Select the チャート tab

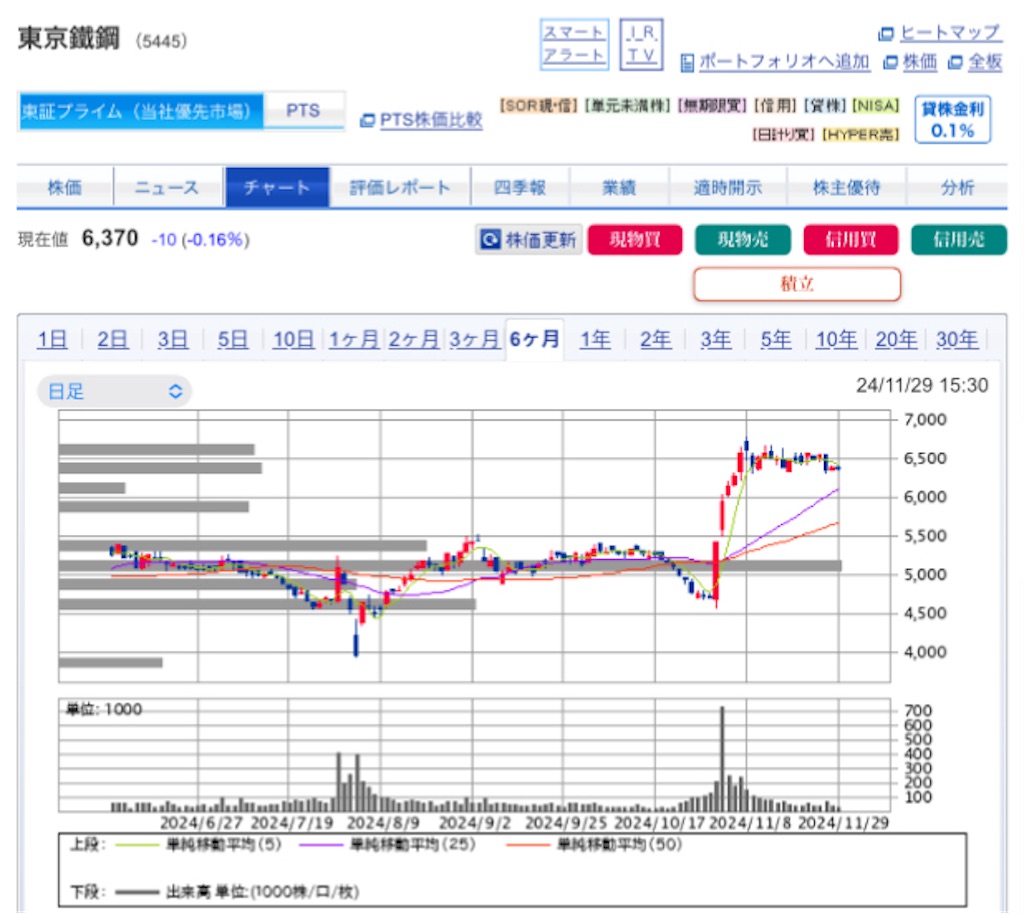(277, 187)
